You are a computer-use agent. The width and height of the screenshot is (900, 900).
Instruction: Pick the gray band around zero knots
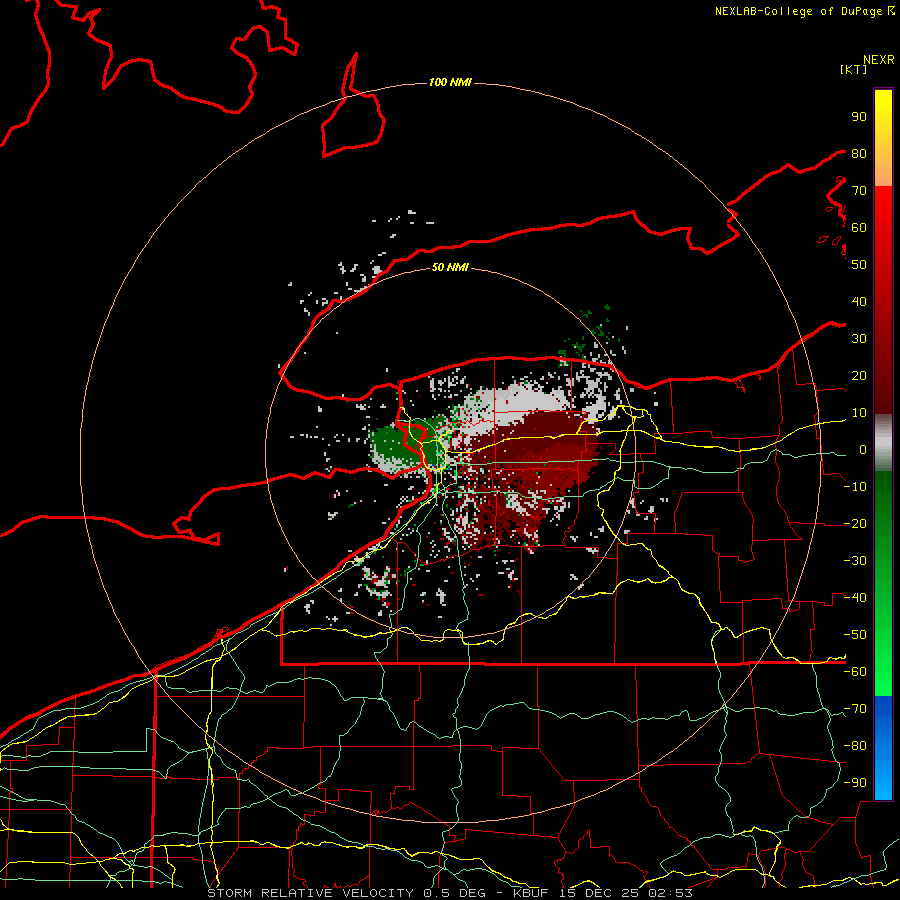[x=883, y=442]
